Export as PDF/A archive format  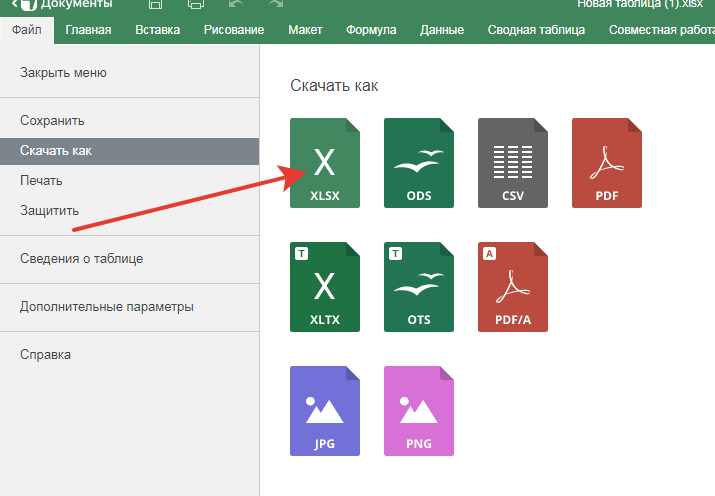click(513, 287)
